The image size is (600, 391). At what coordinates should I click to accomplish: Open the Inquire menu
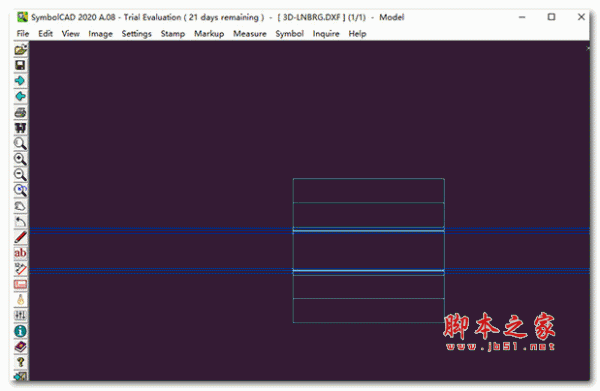tap(326, 34)
